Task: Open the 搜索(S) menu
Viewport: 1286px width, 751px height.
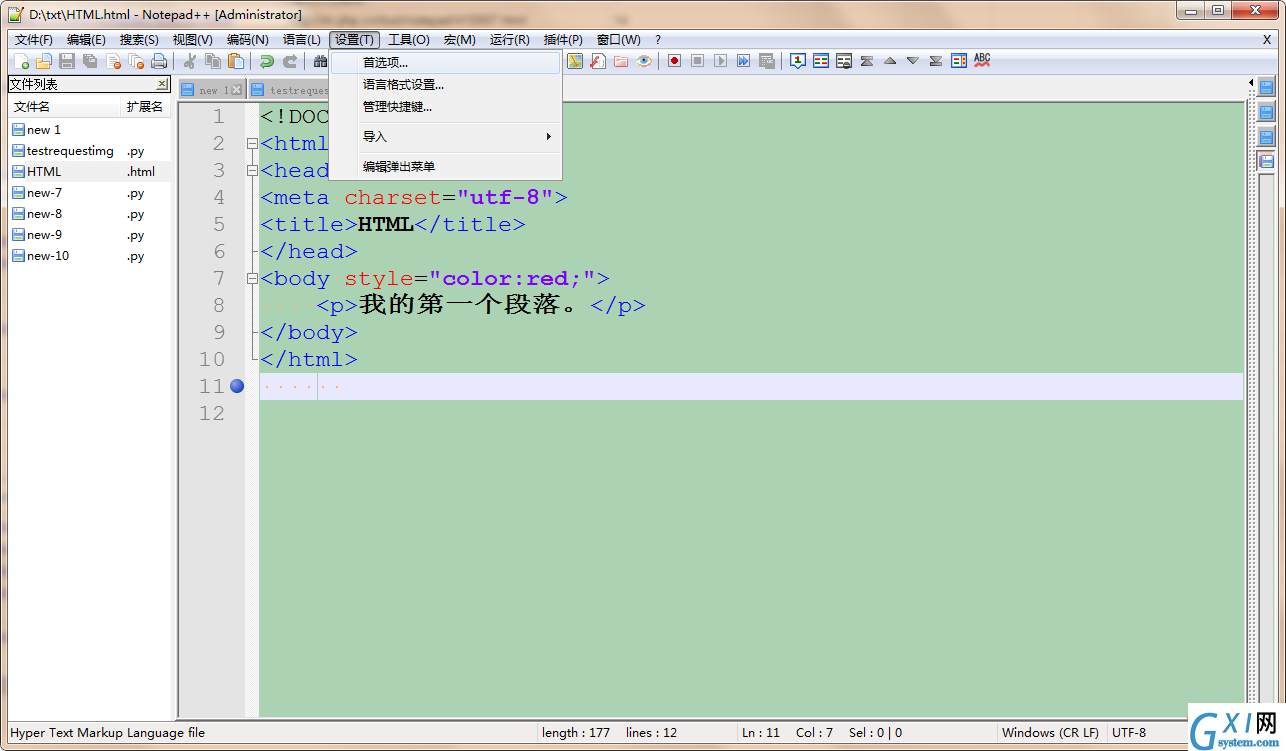Action: 139,40
